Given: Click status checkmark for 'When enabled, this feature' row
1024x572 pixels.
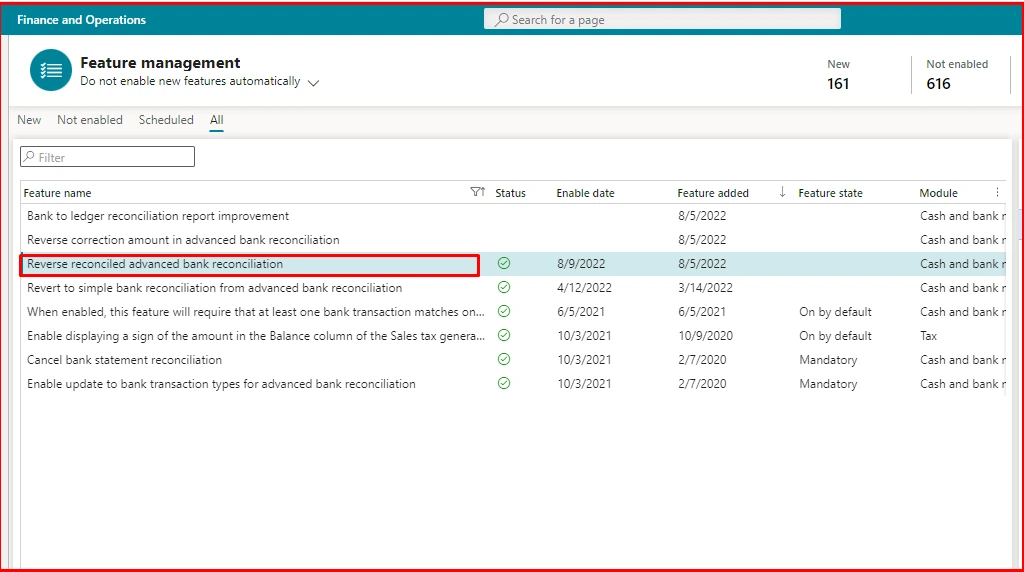Looking at the screenshot, I should 504,311.
